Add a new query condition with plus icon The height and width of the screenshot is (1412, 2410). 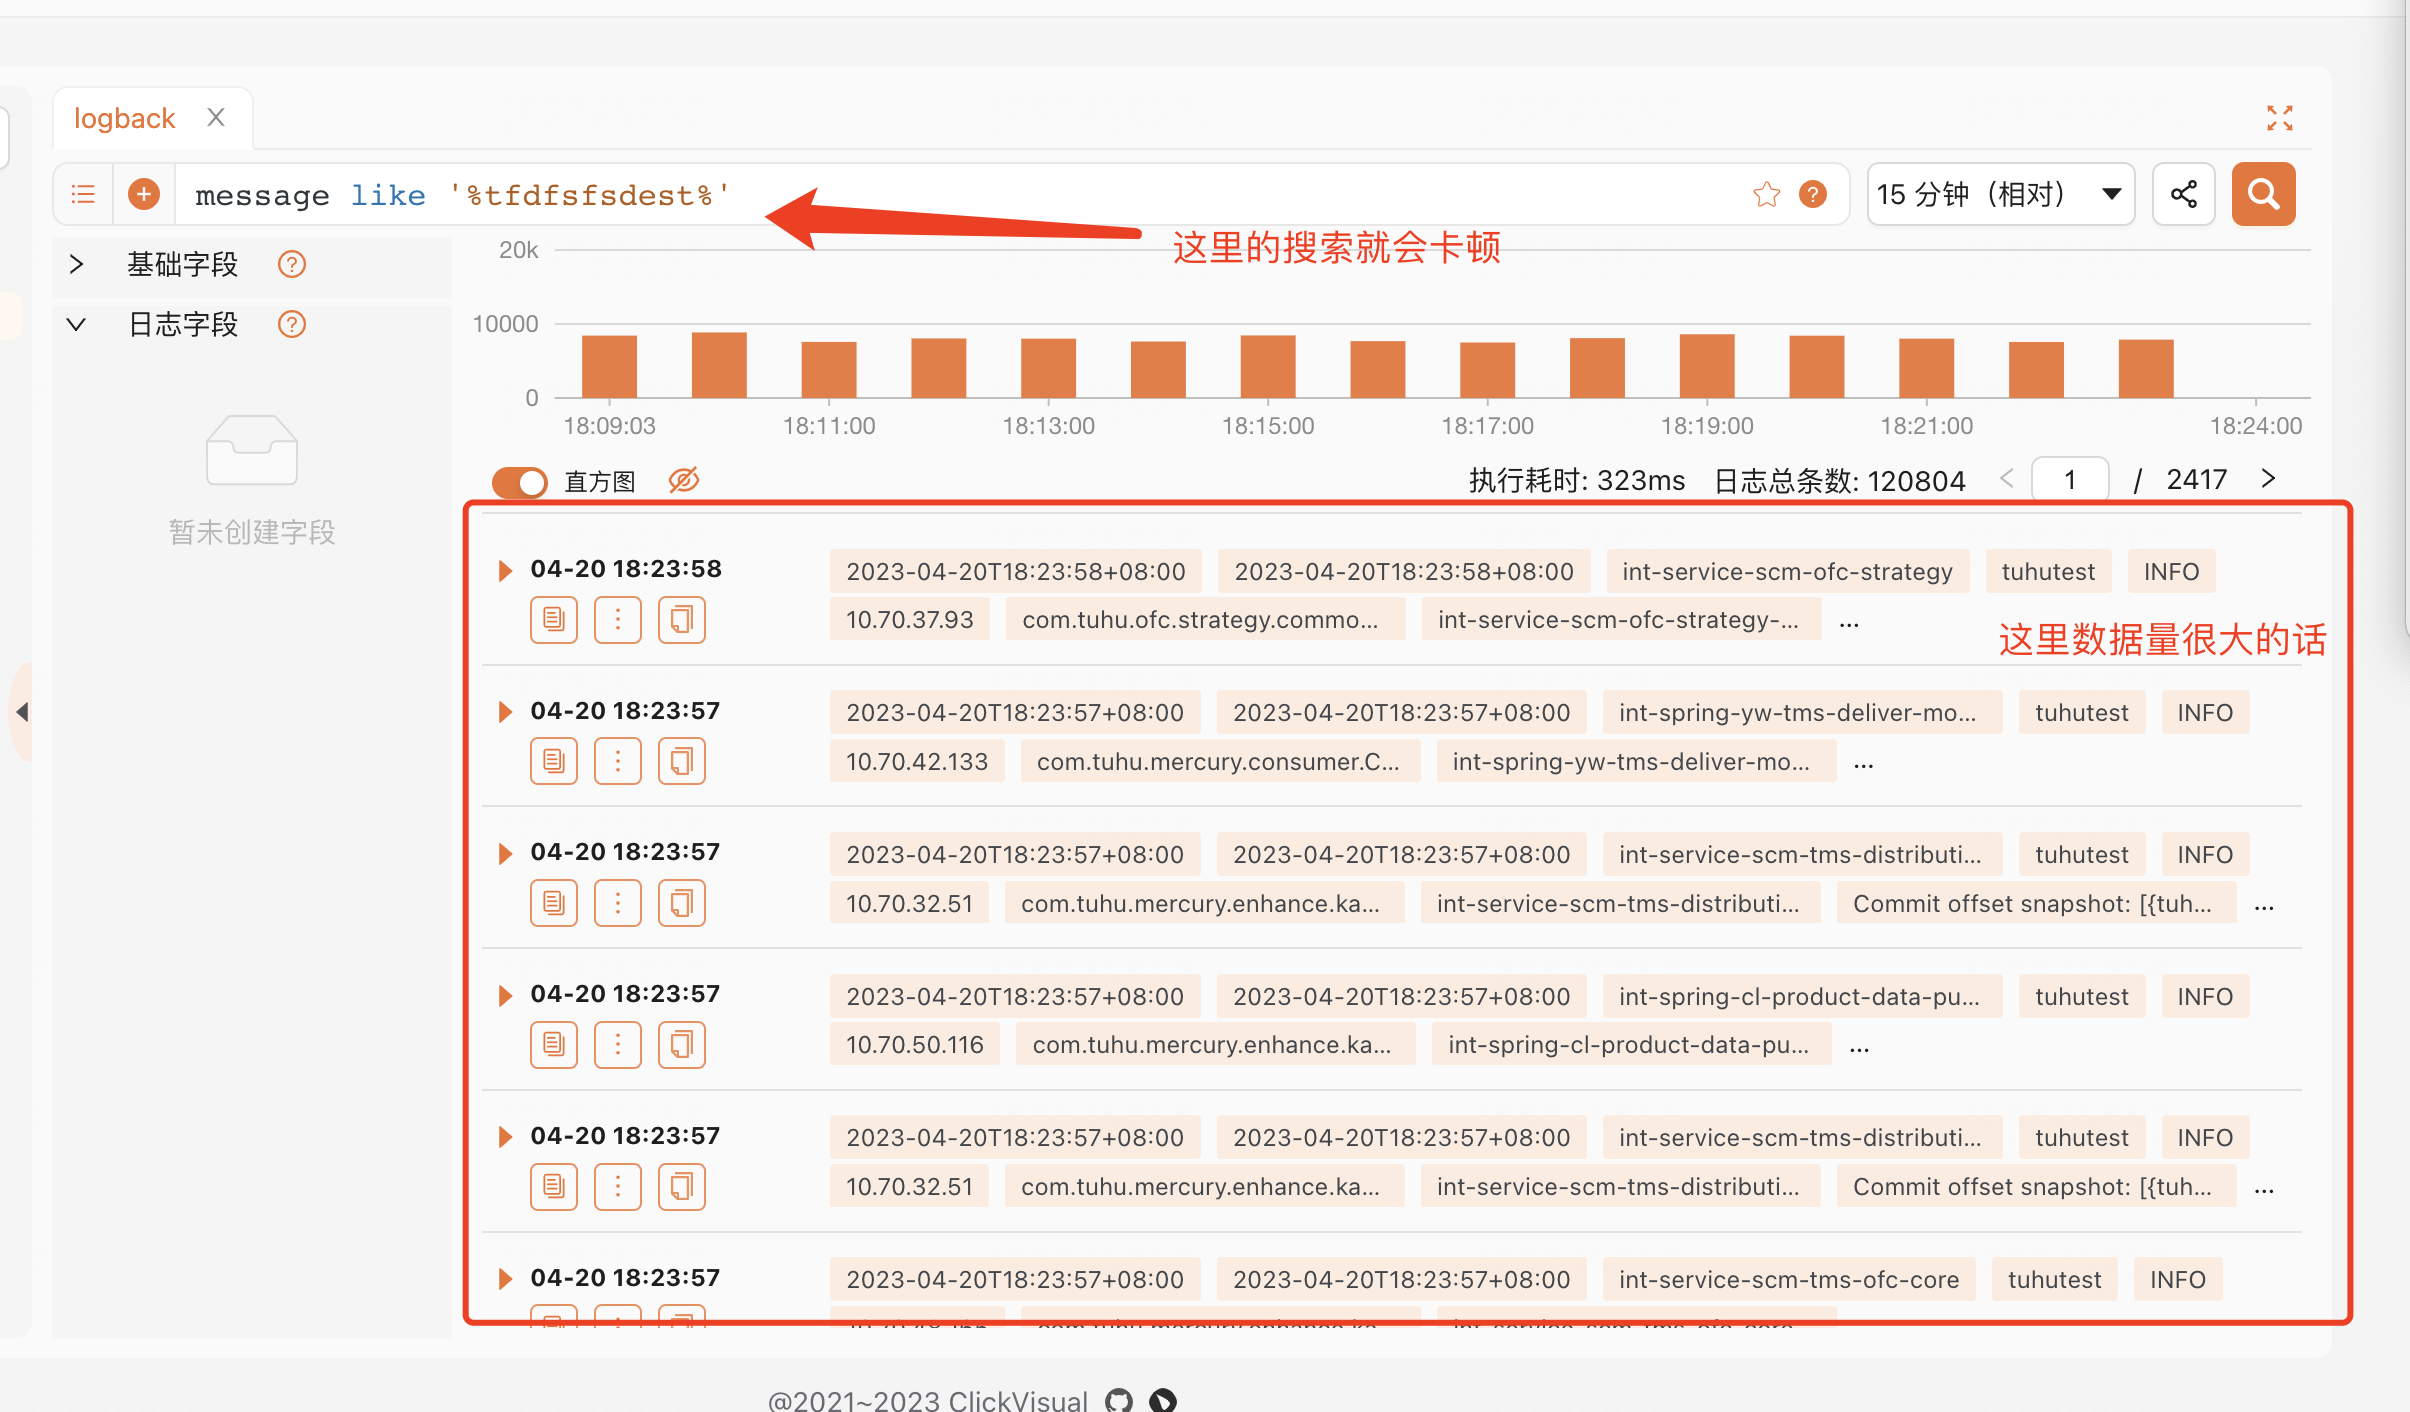click(x=143, y=193)
